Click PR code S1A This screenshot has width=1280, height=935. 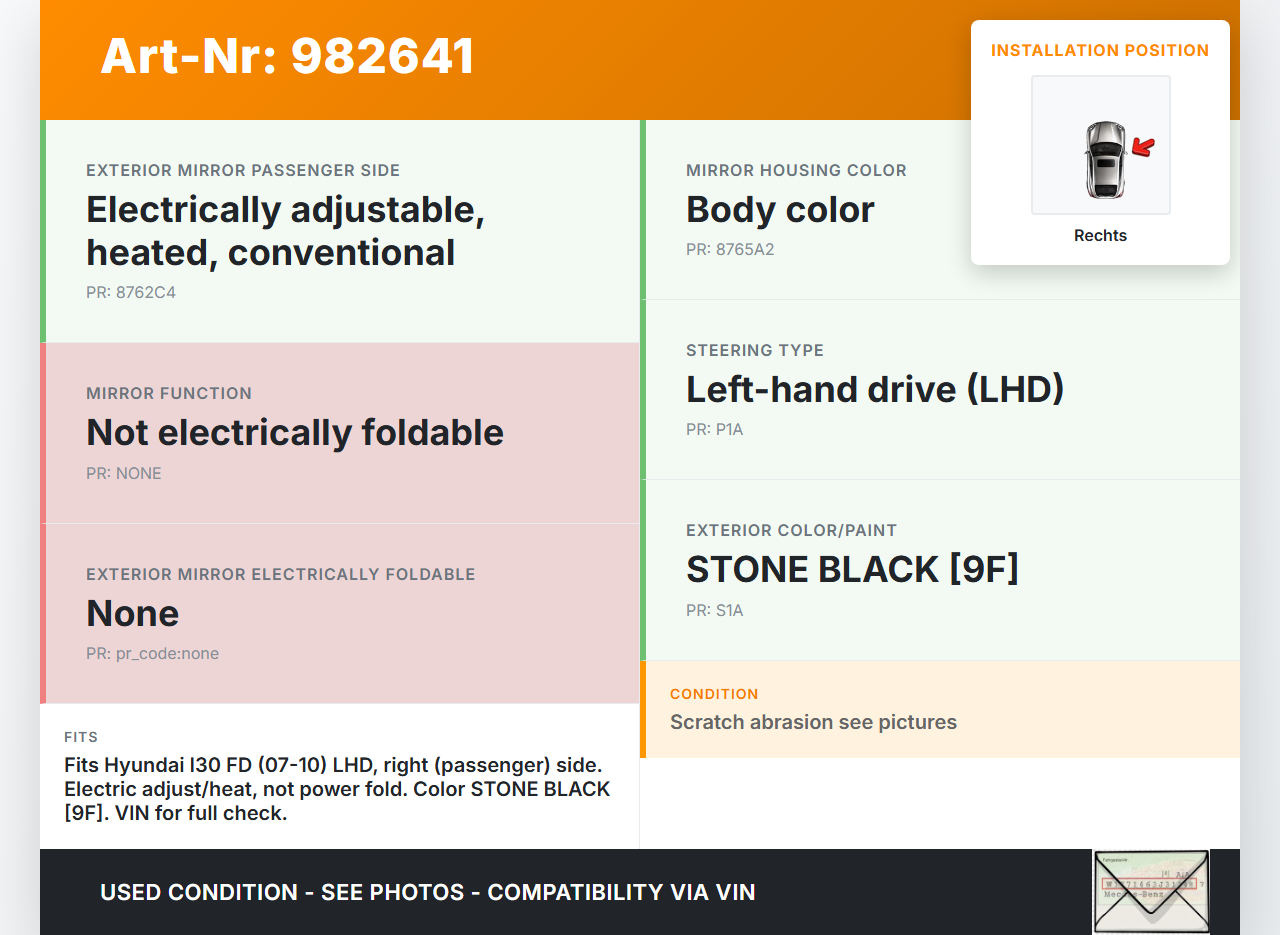[715, 611]
